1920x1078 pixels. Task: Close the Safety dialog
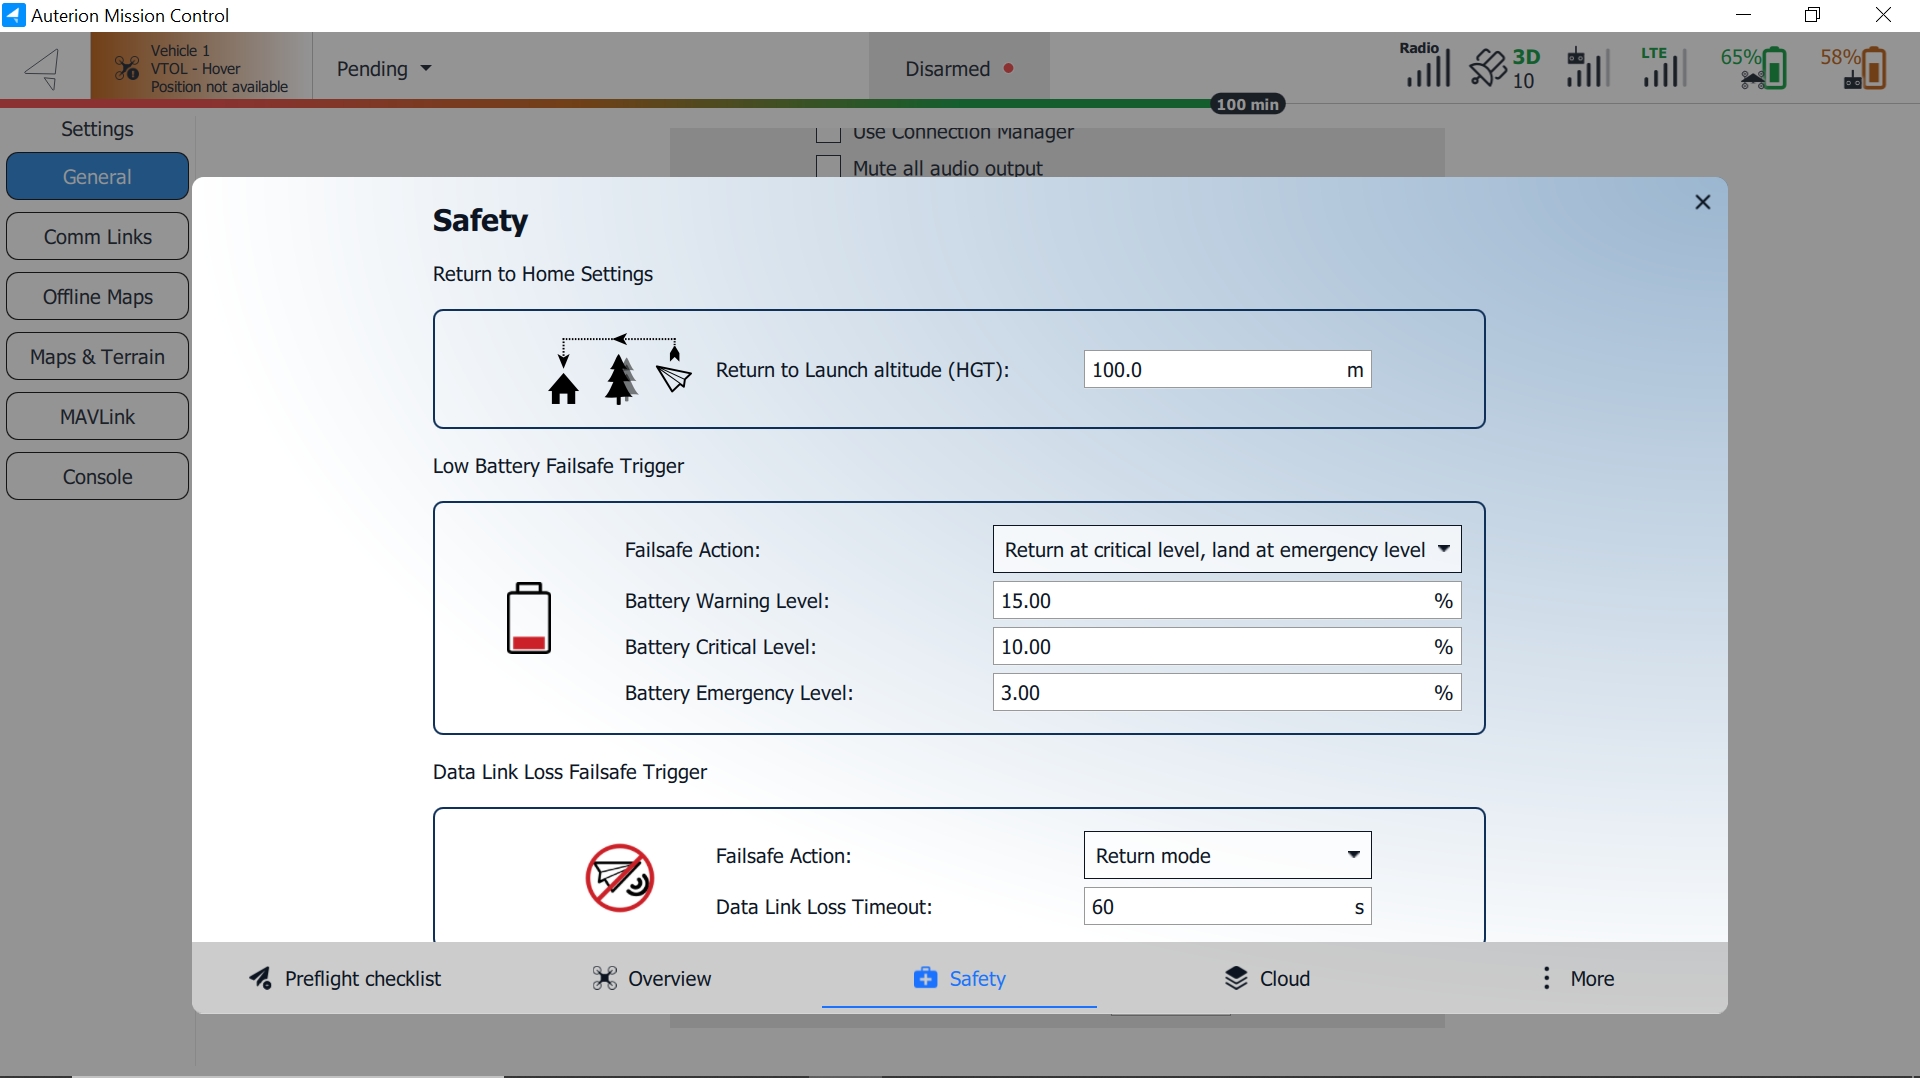[1703, 203]
